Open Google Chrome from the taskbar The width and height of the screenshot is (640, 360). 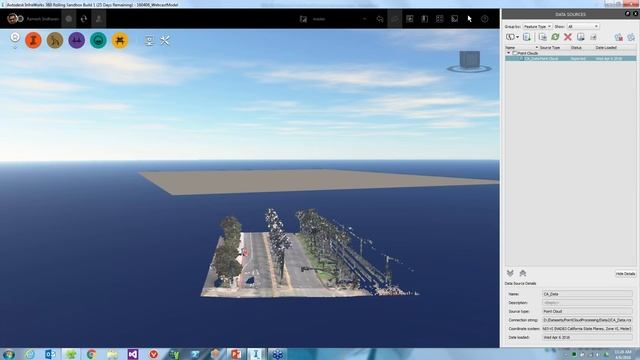click(x=91, y=354)
